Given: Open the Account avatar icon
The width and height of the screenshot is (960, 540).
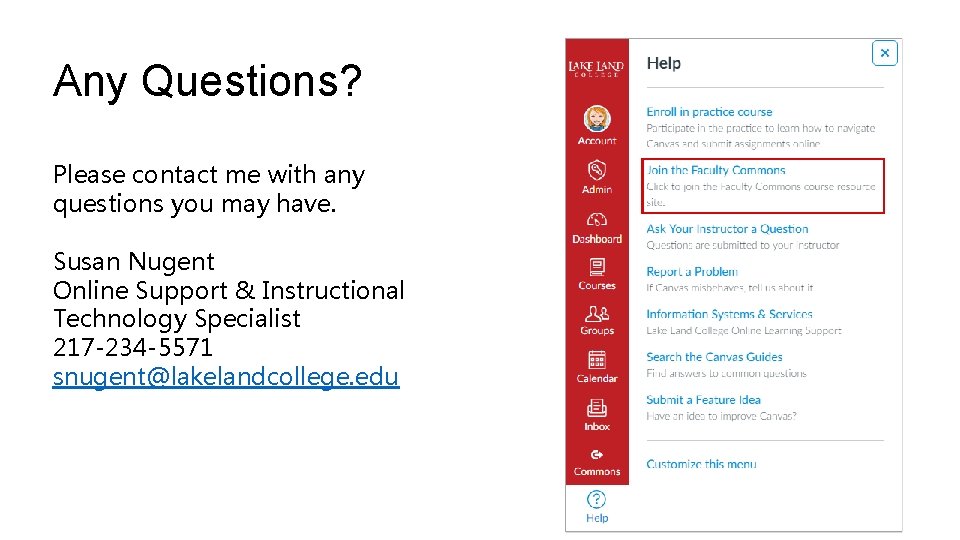Looking at the screenshot, I should point(597,120).
